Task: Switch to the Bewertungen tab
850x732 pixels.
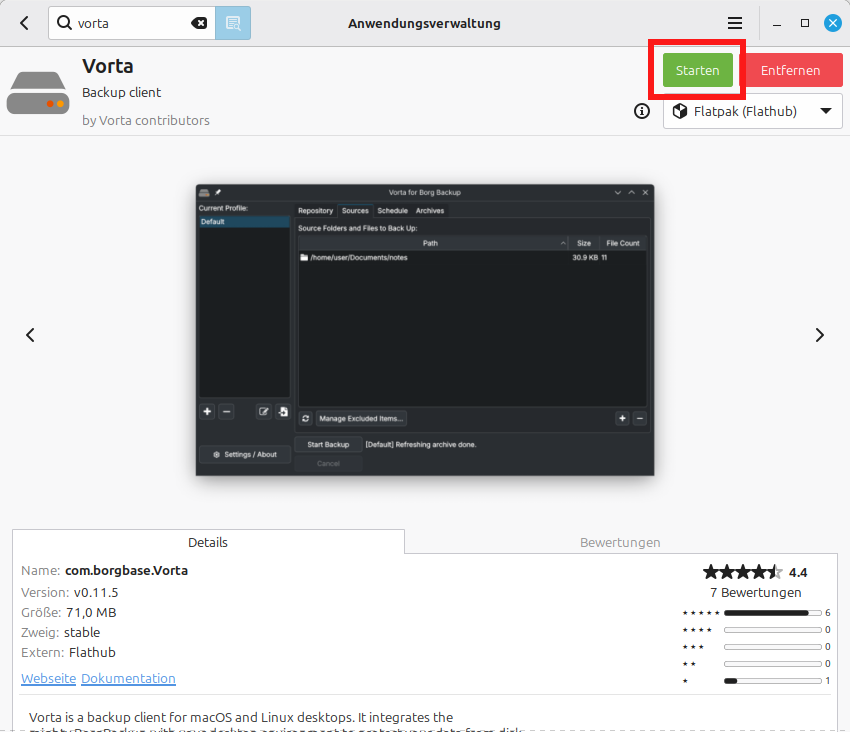Action: 620,542
